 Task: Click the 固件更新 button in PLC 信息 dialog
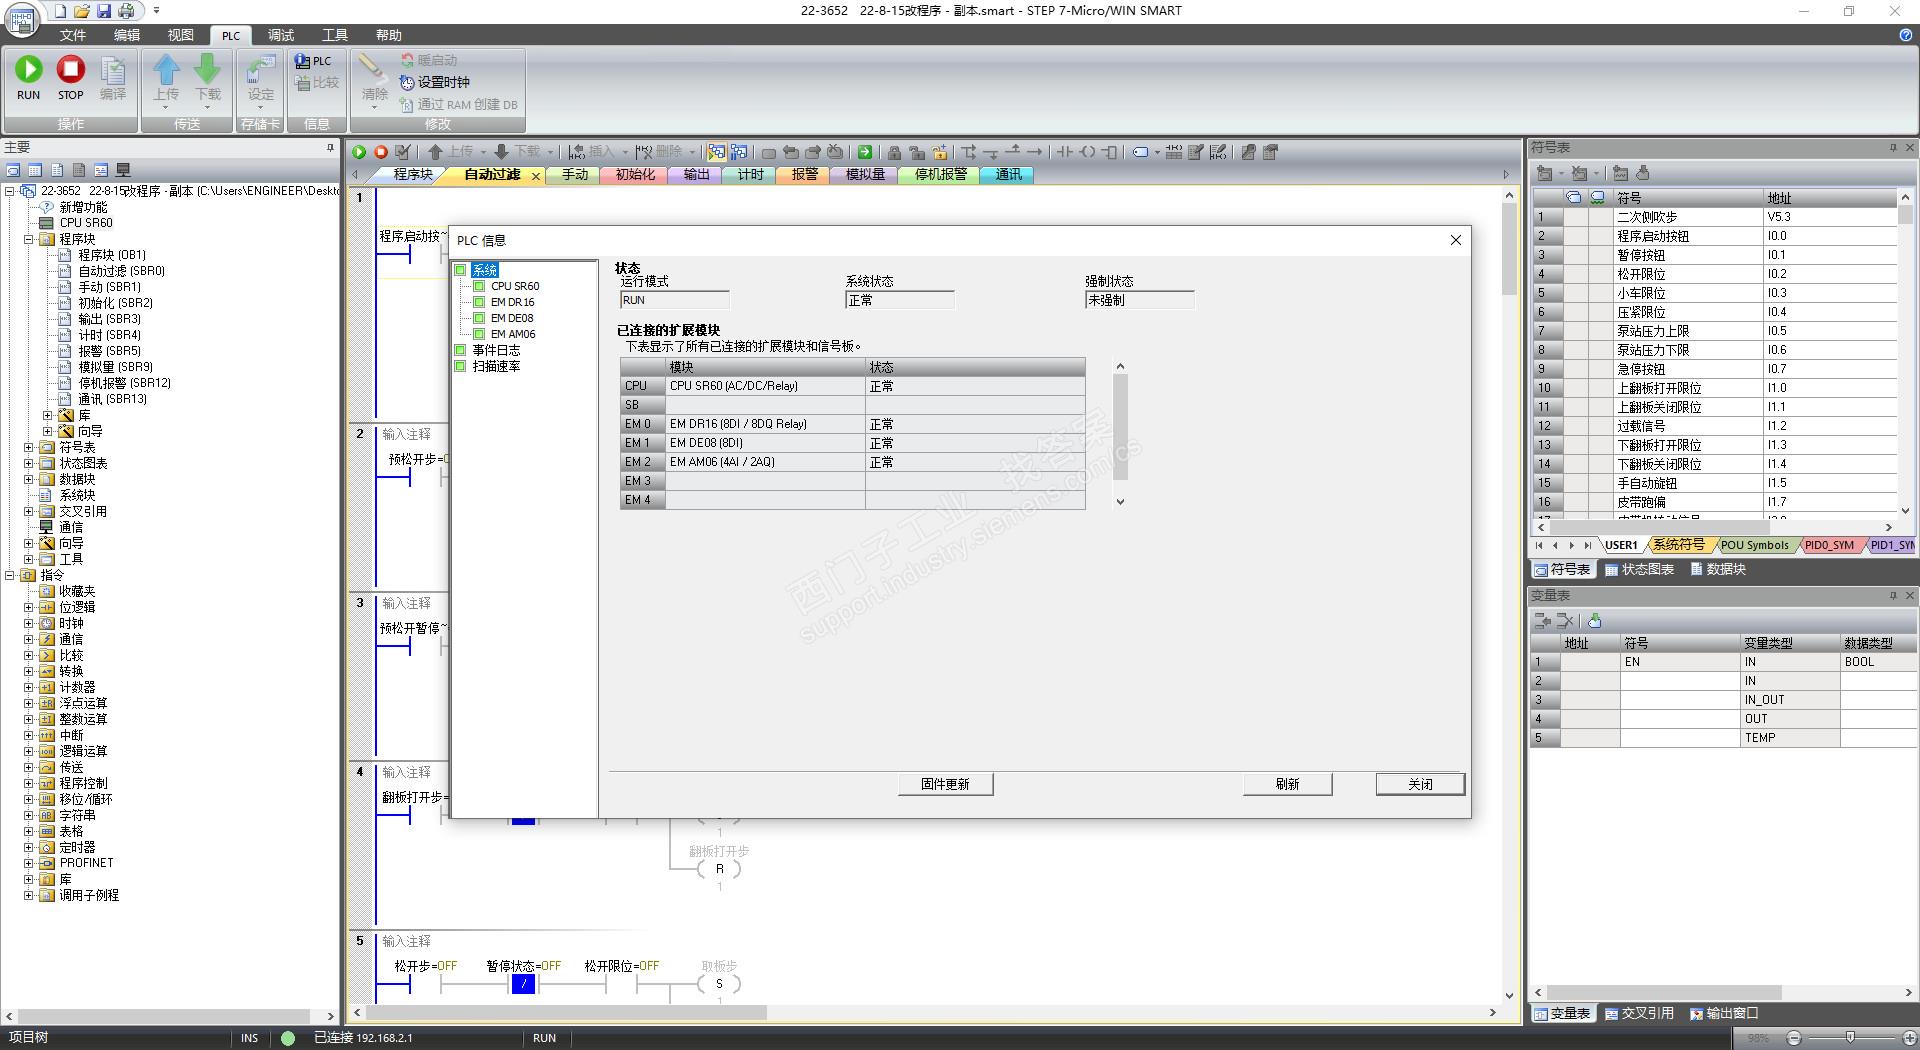[x=945, y=784]
